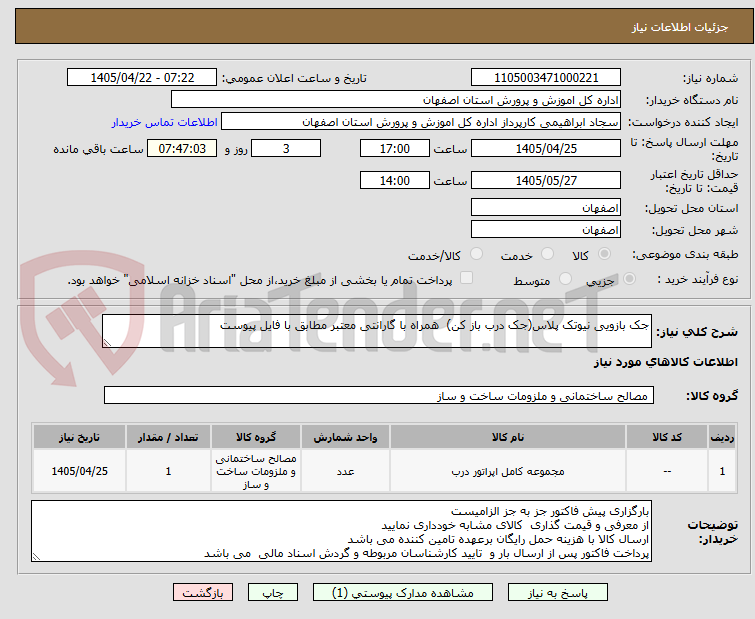Screen dimensions: 755x619
Task: Click the table date cell 1405/04/25
Action: point(79,471)
